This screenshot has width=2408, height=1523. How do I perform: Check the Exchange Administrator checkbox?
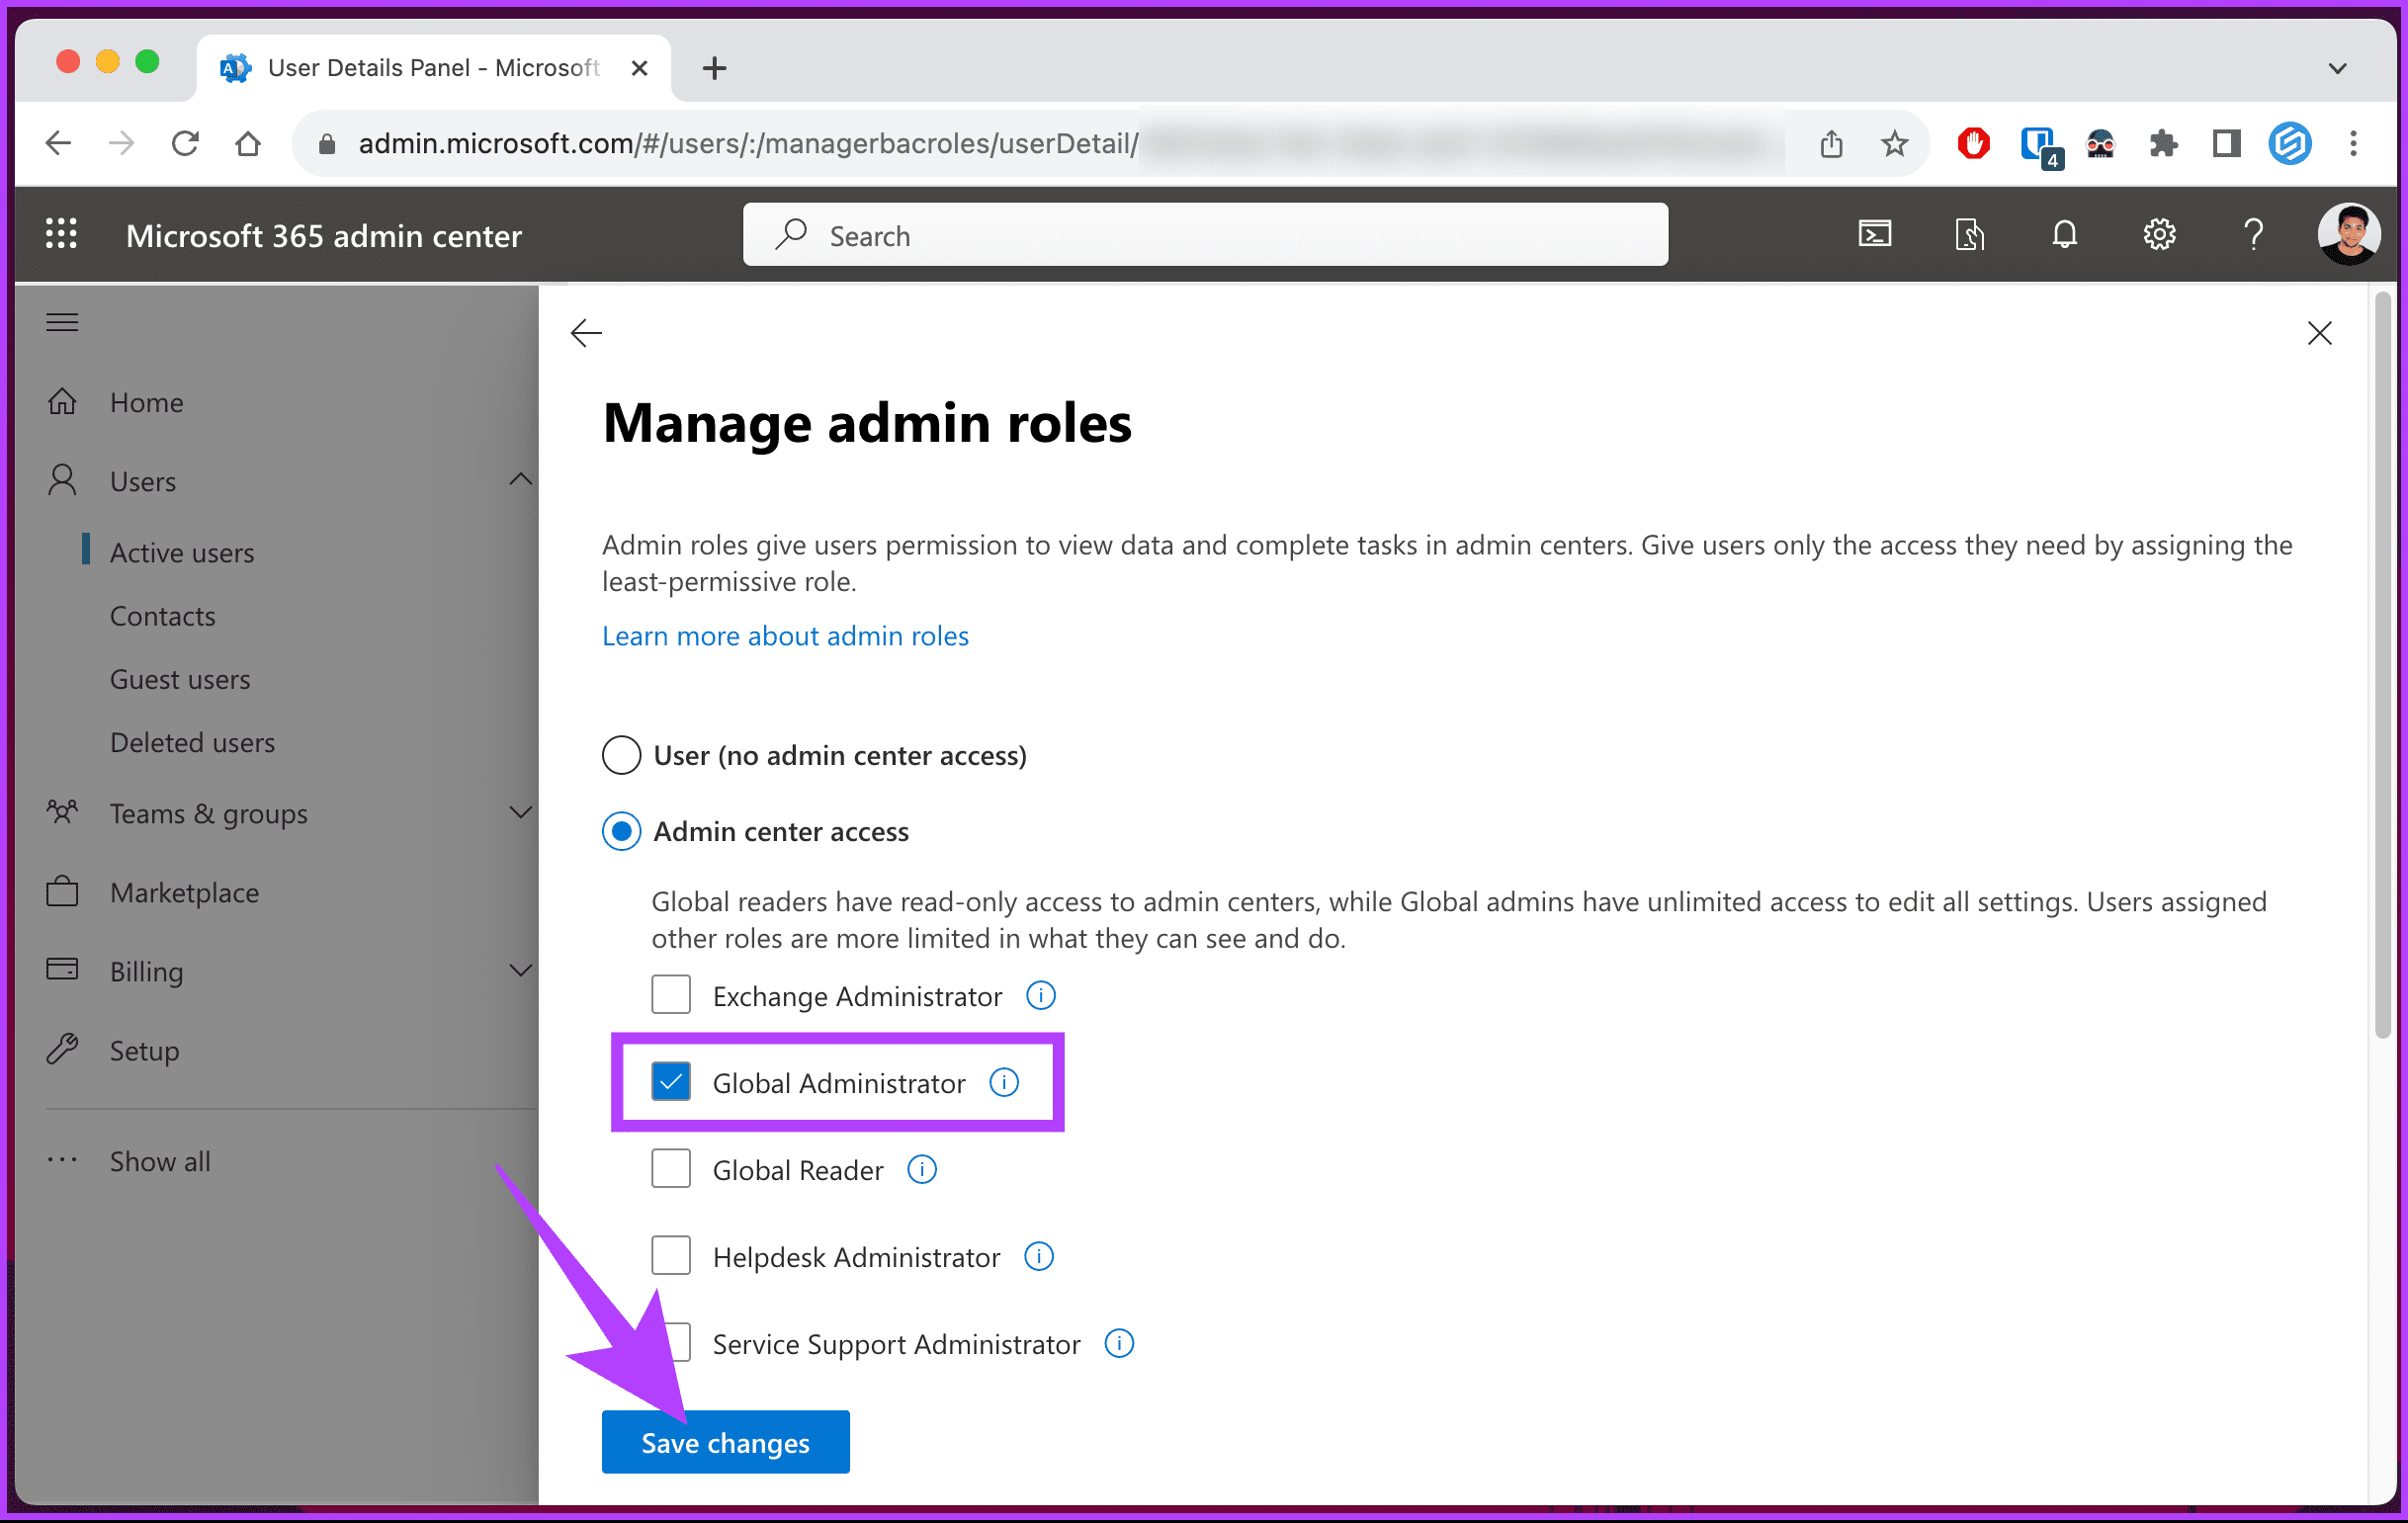tap(672, 995)
